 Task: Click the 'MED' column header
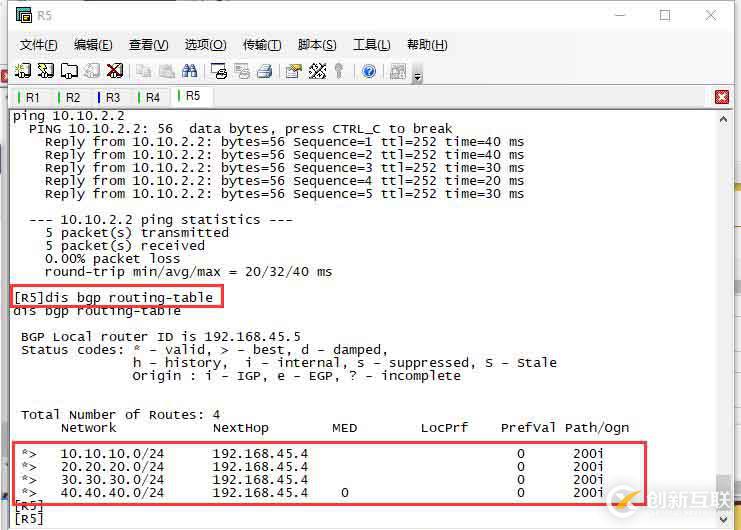click(x=345, y=428)
